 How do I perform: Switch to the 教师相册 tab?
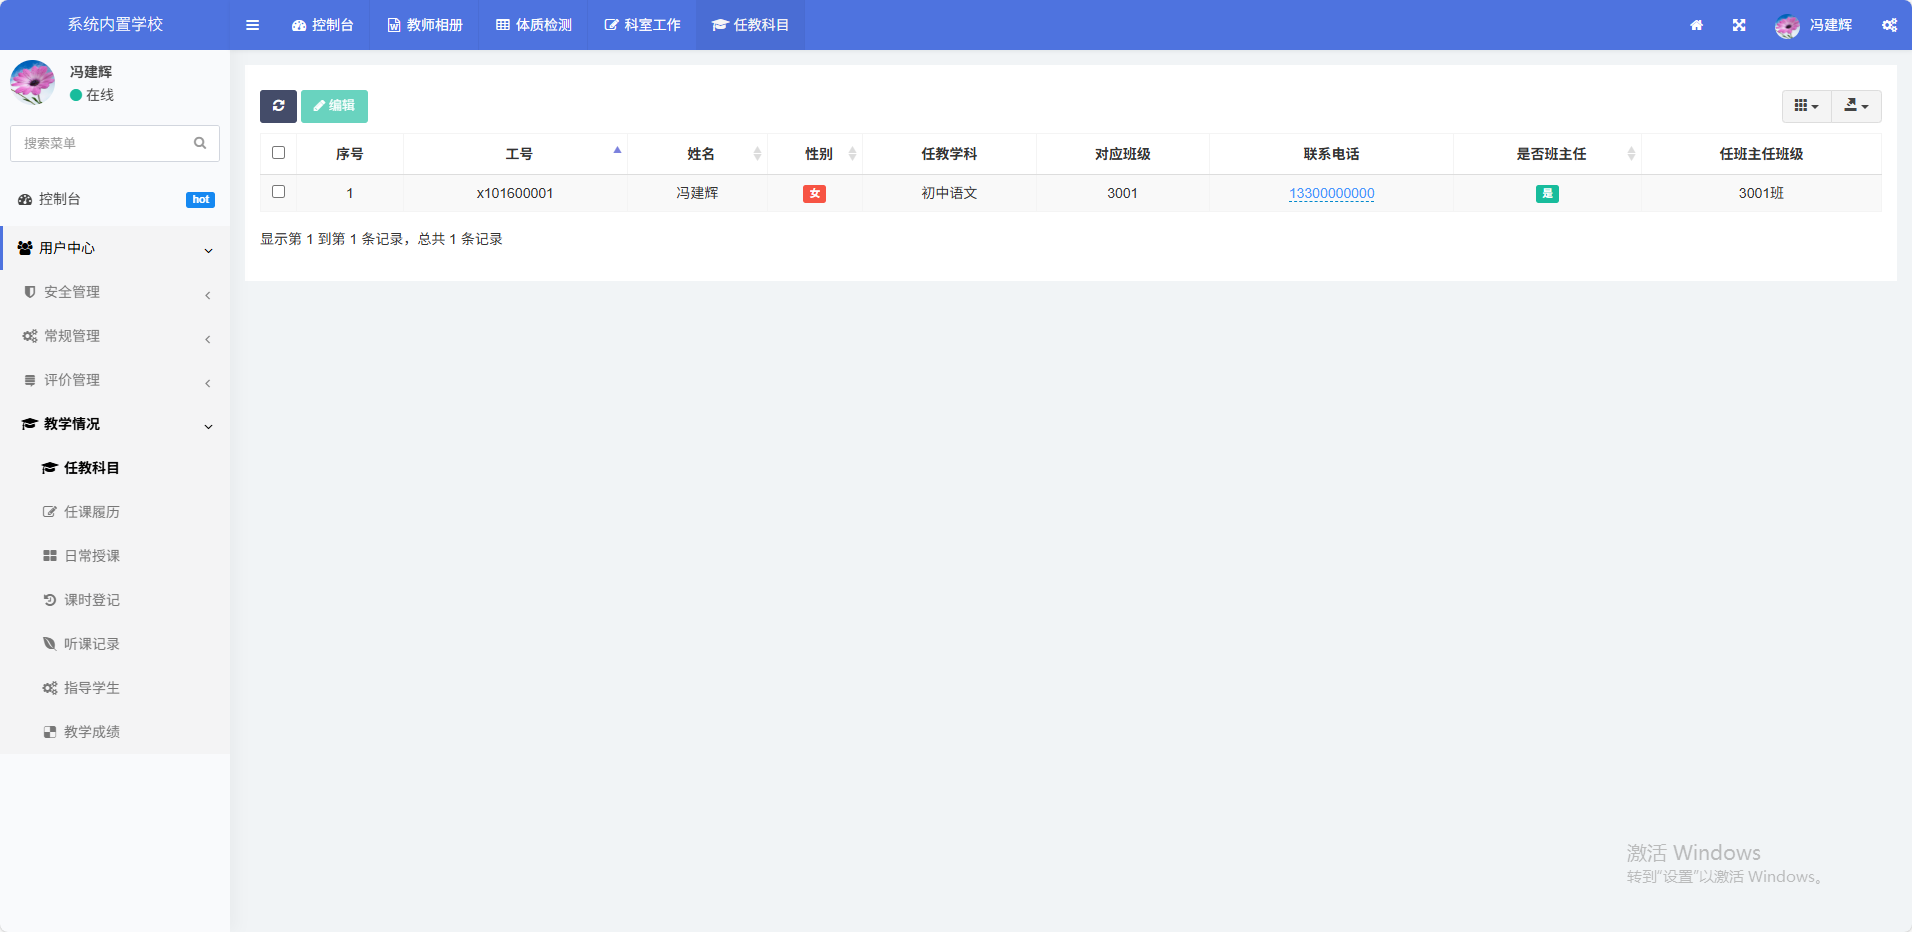tap(425, 25)
